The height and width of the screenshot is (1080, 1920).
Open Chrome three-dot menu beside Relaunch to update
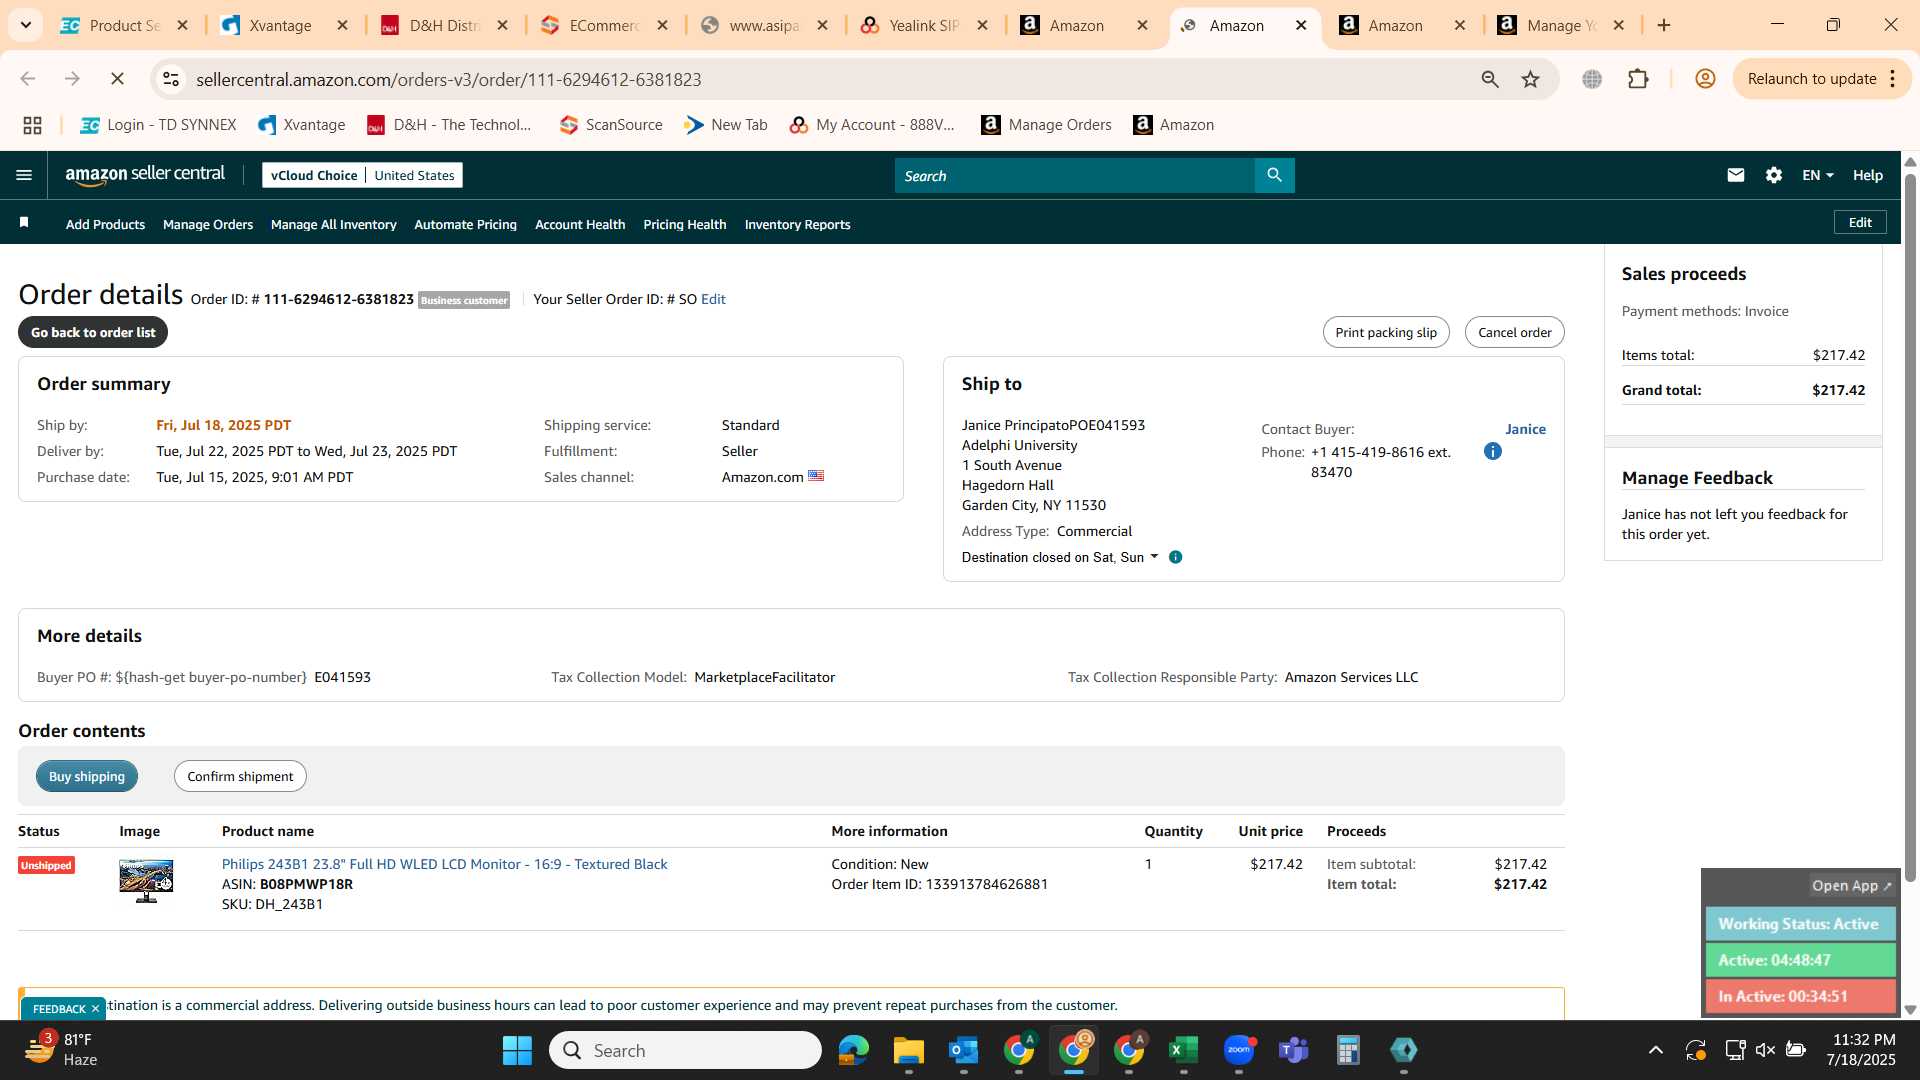1893,79
